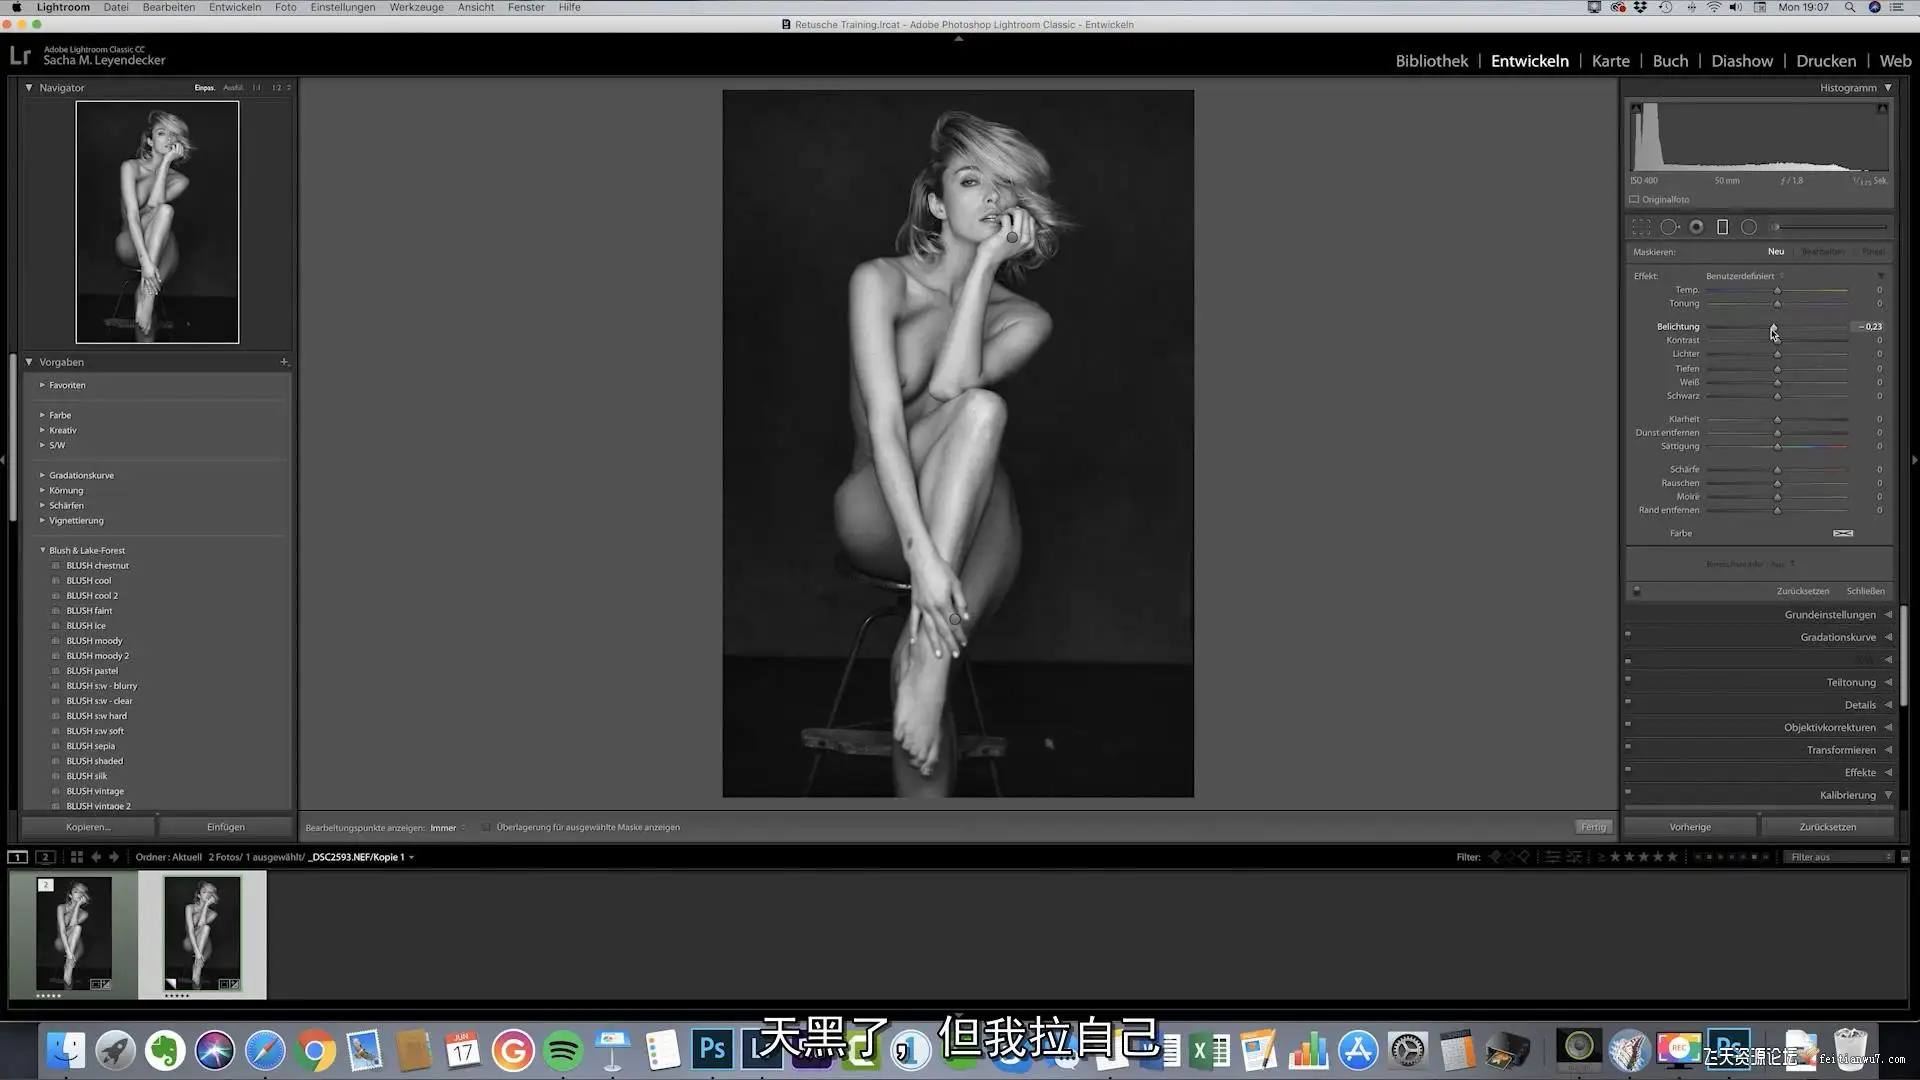Select the first filmstrip thumbnail

(x=74, y=934)
